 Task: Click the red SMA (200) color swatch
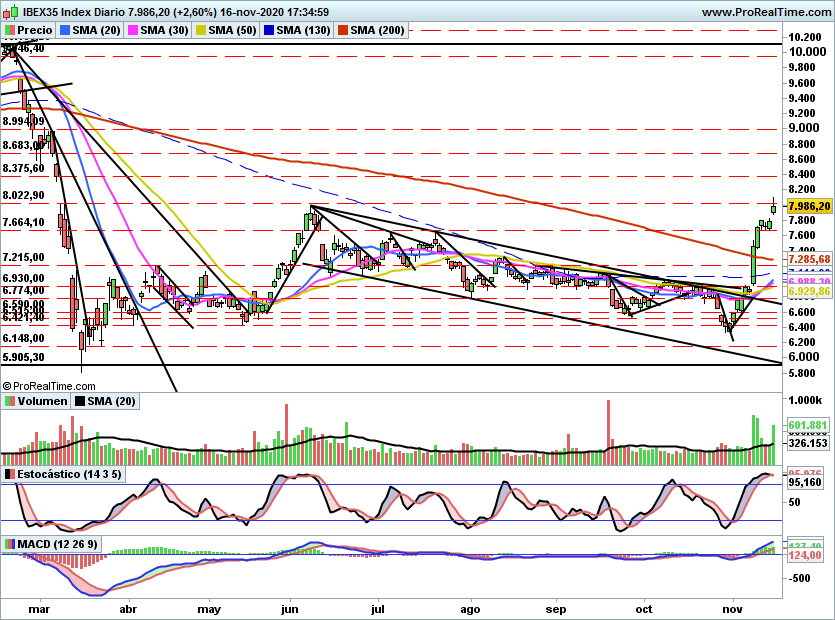coord(343,30)
